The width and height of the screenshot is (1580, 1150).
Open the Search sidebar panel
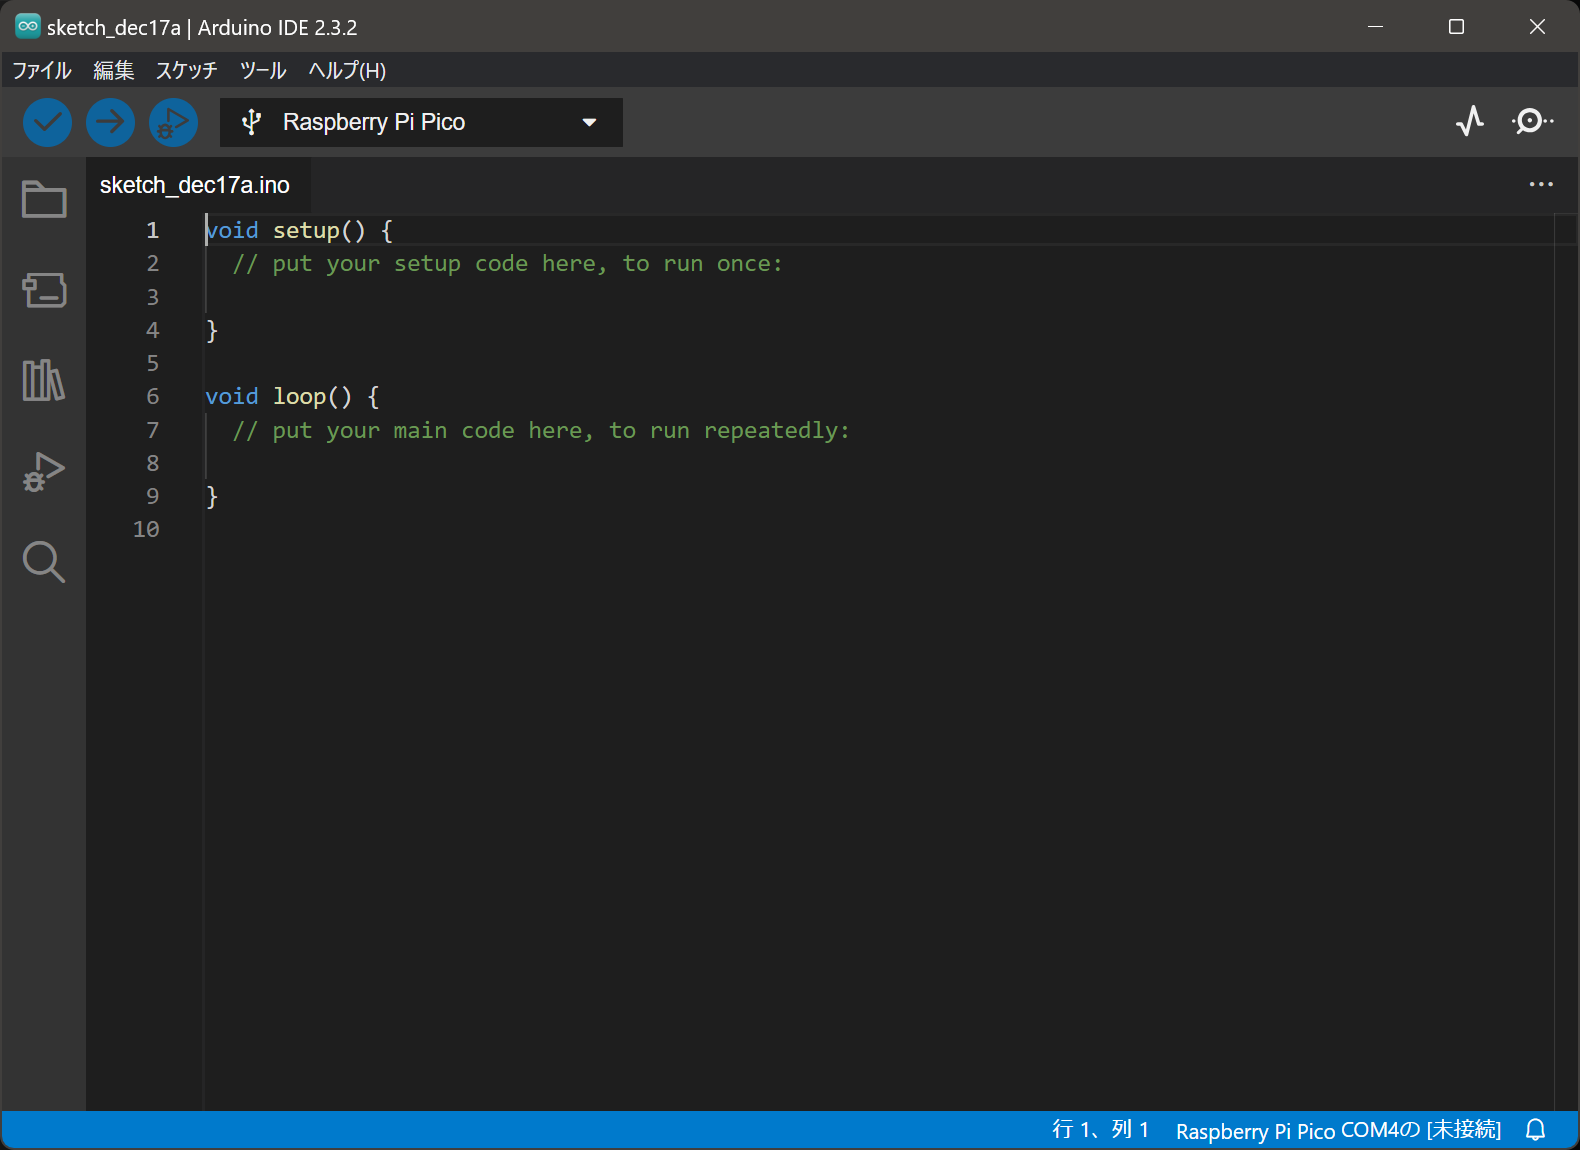tap(44, 562)
